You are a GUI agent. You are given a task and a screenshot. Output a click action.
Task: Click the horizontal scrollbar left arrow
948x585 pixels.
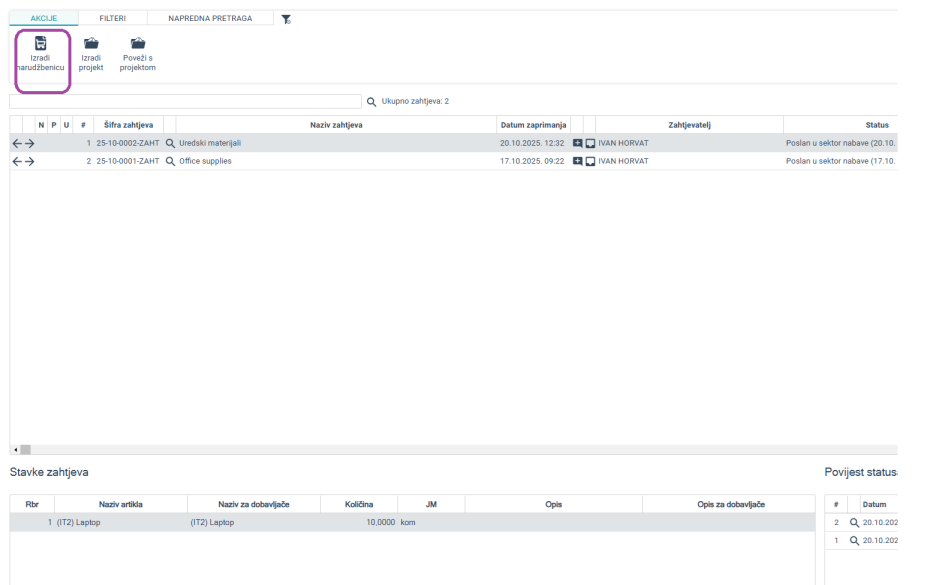(x=15, y=449)
